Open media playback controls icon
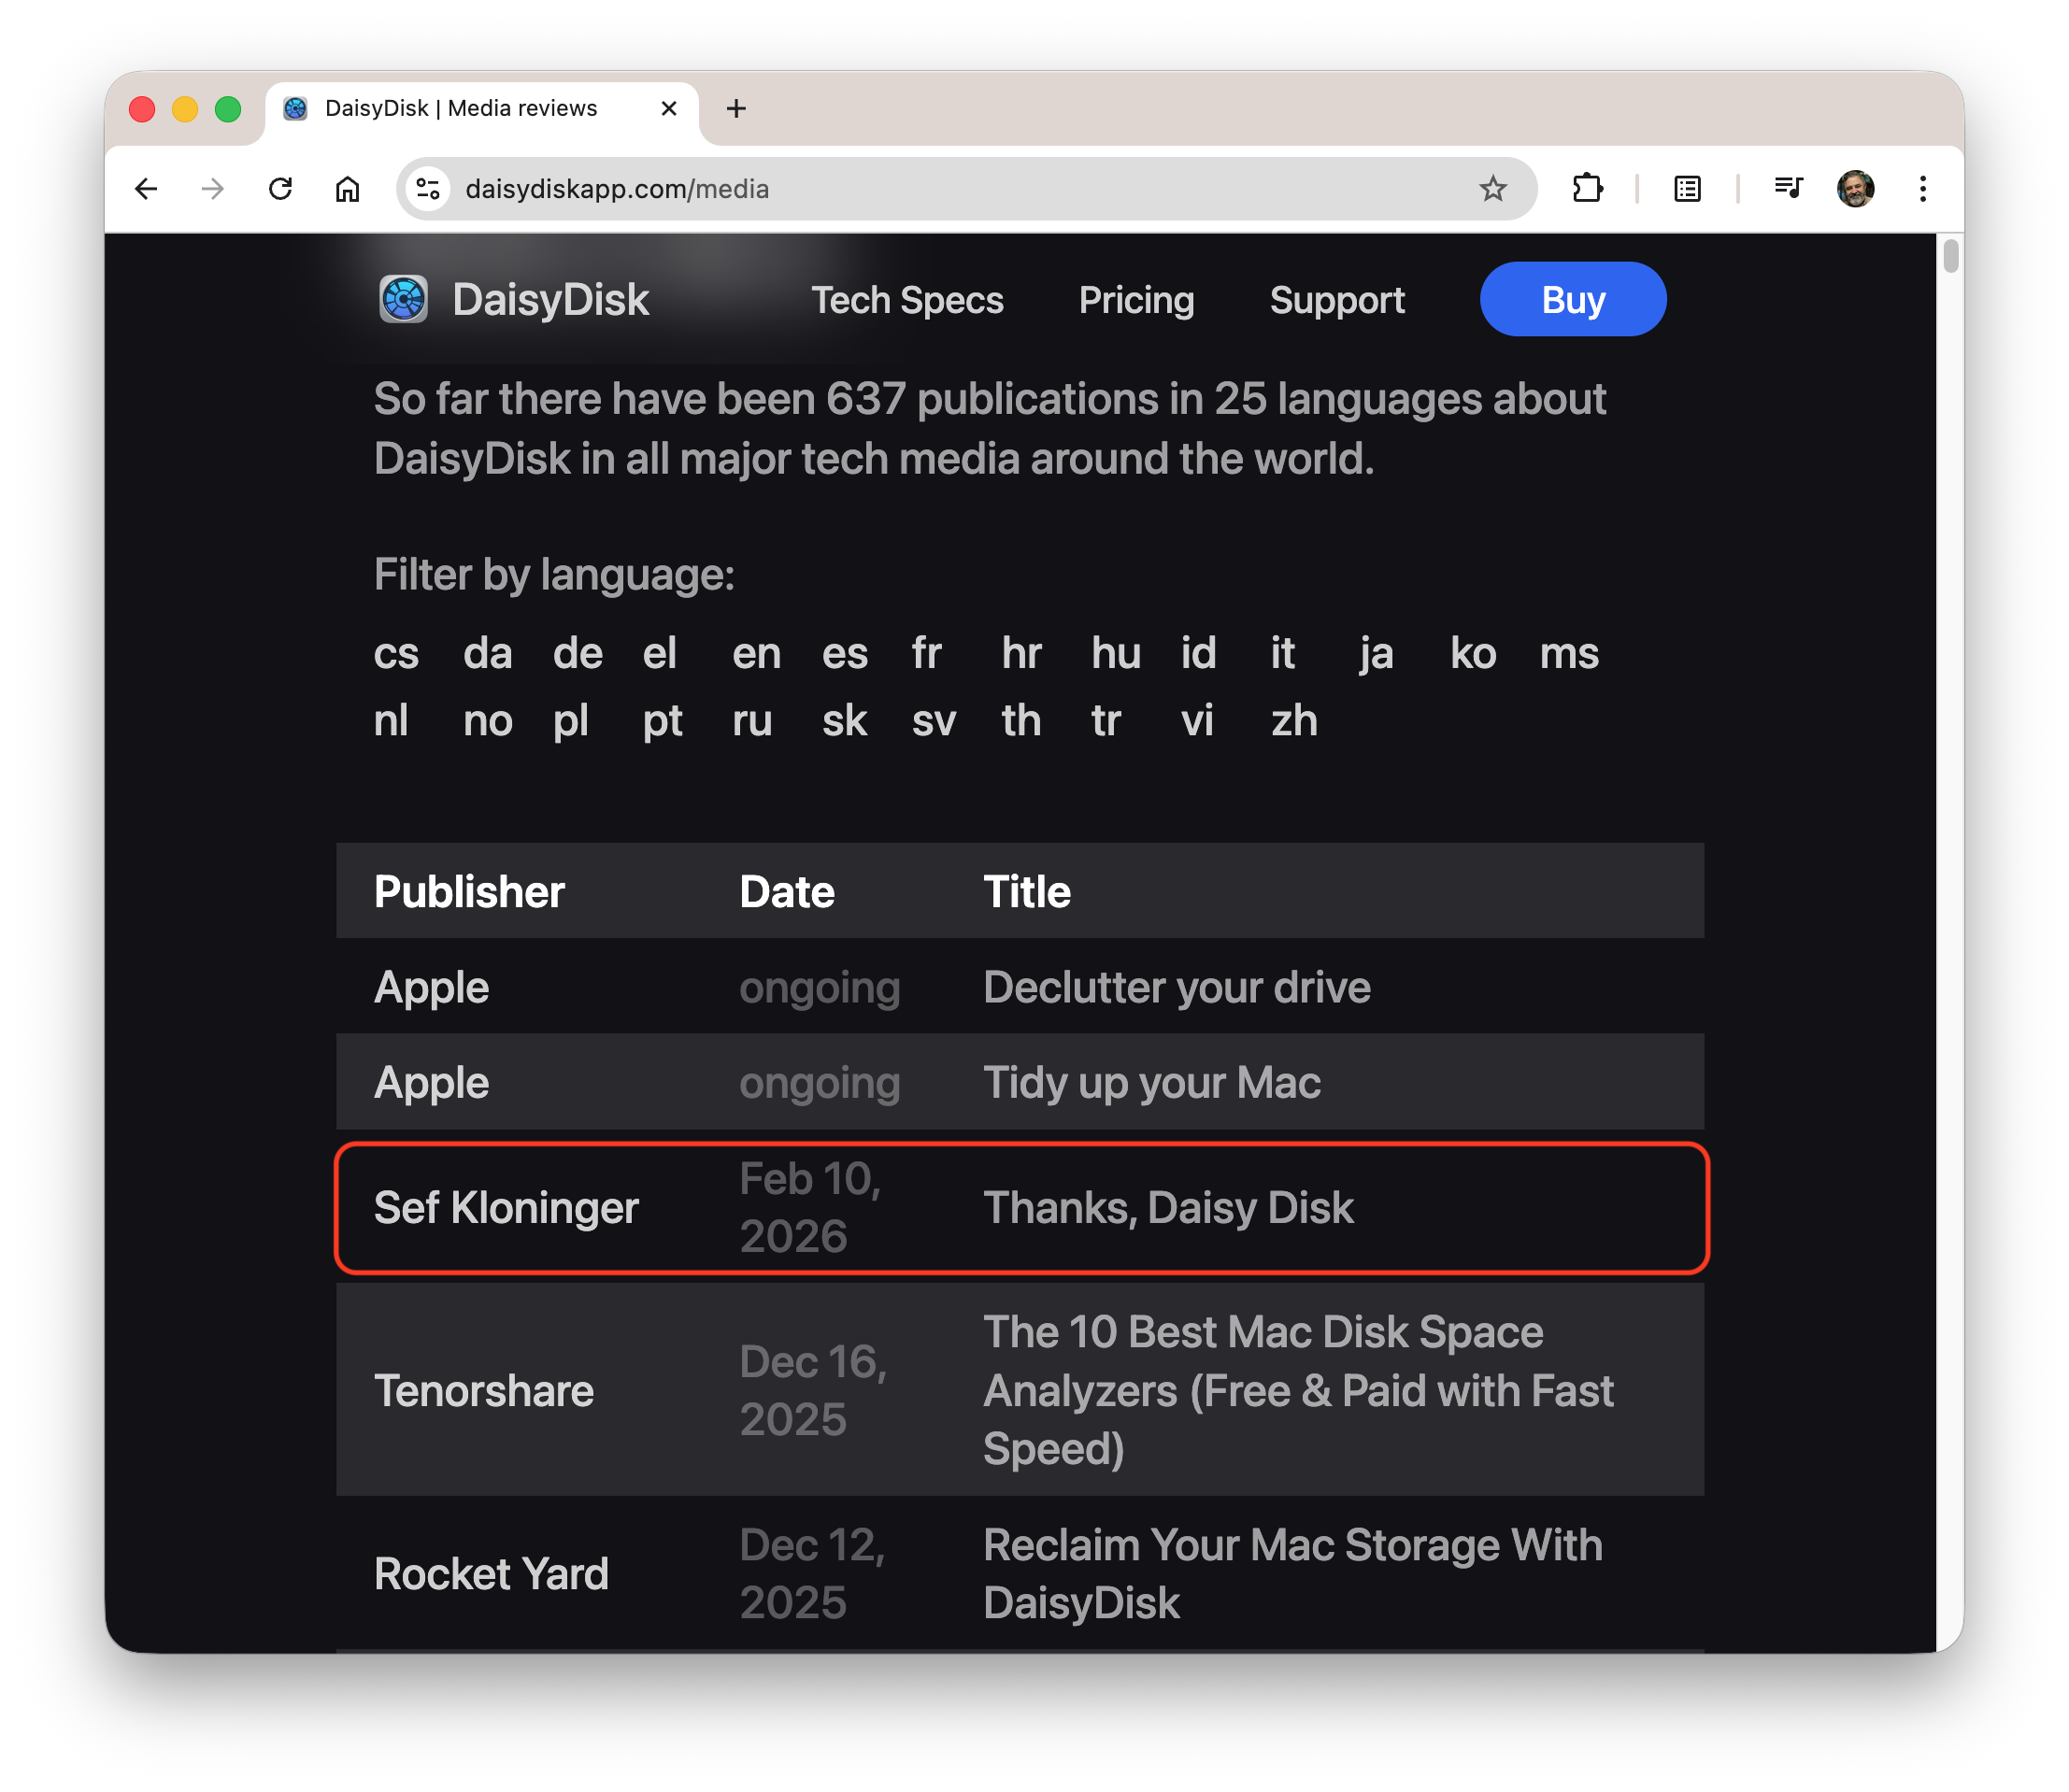 (x=1788, y=189)
